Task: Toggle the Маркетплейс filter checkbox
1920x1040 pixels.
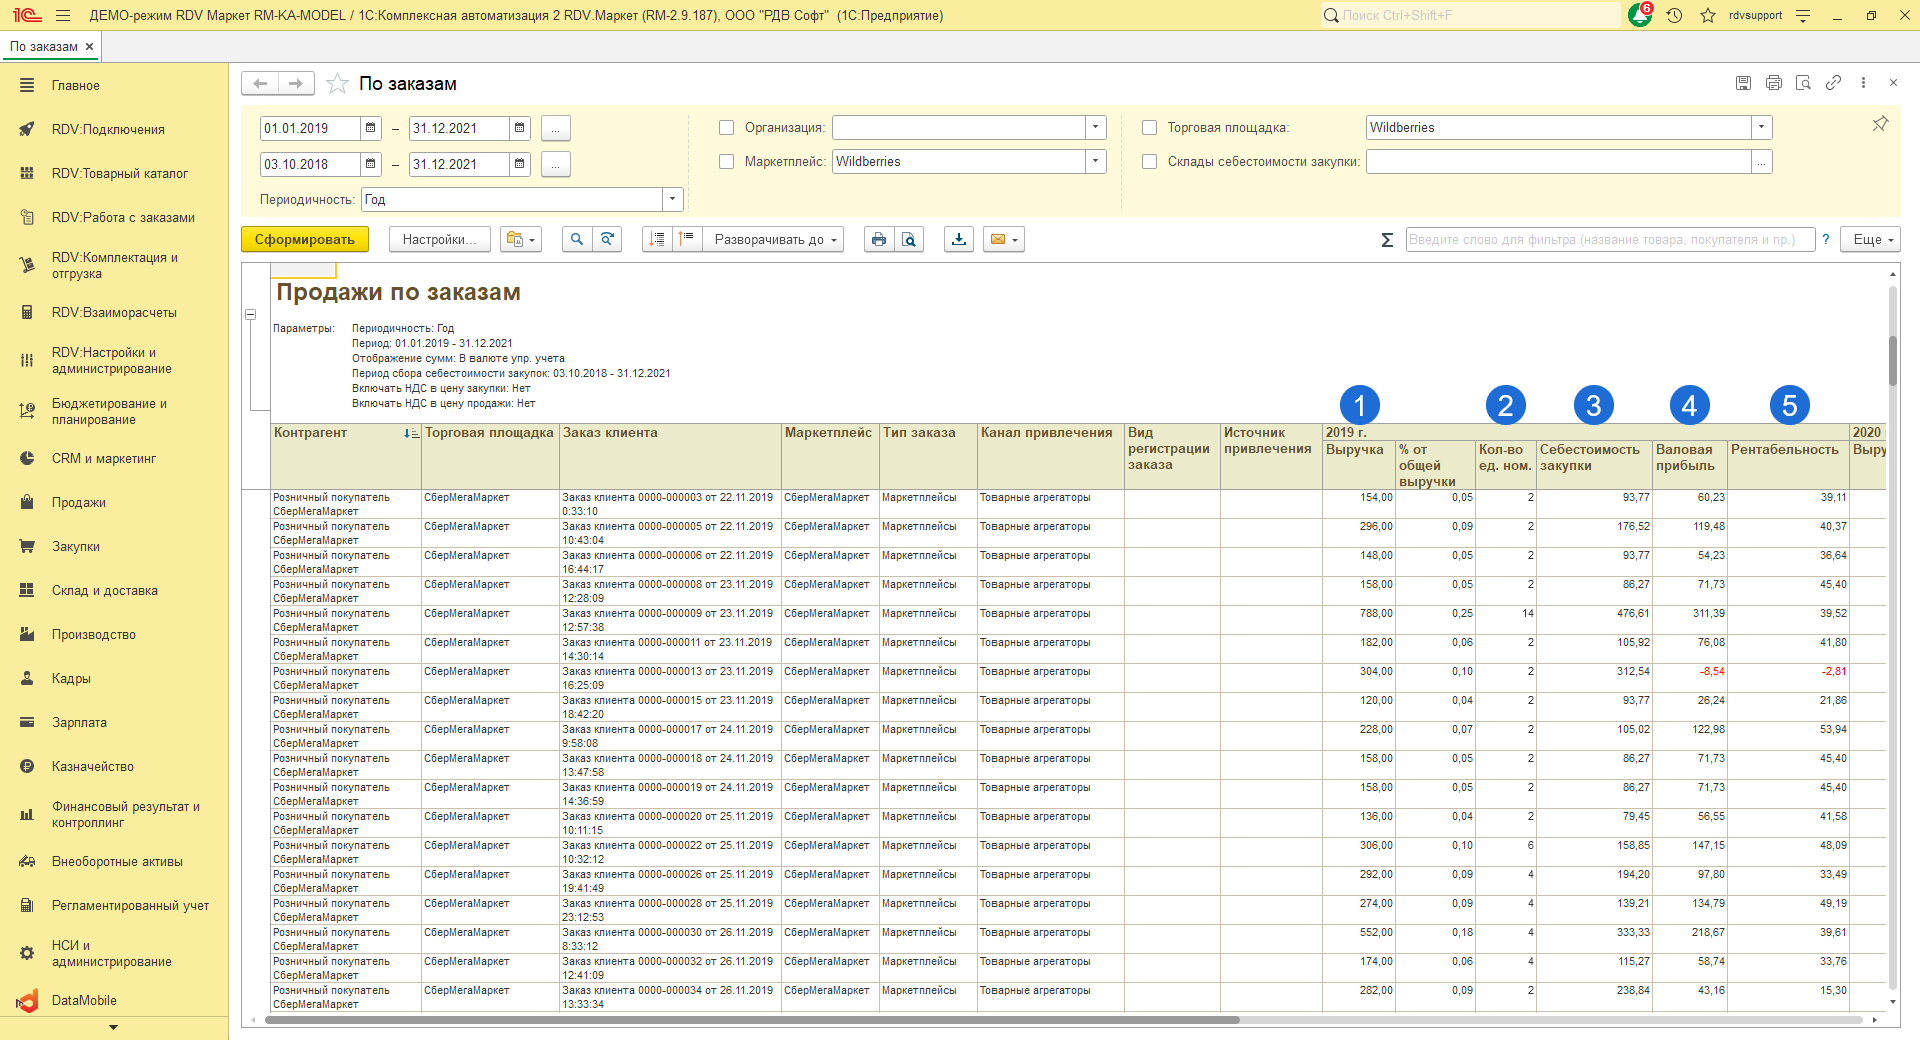Action: 727,162
